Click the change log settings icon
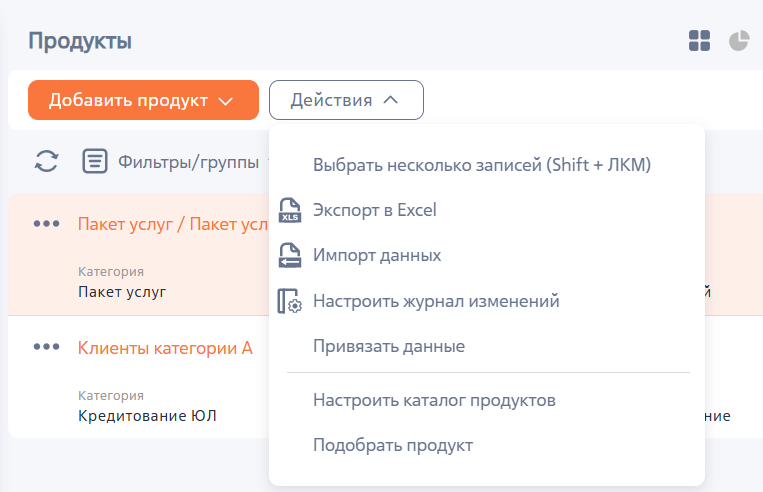 290,301
